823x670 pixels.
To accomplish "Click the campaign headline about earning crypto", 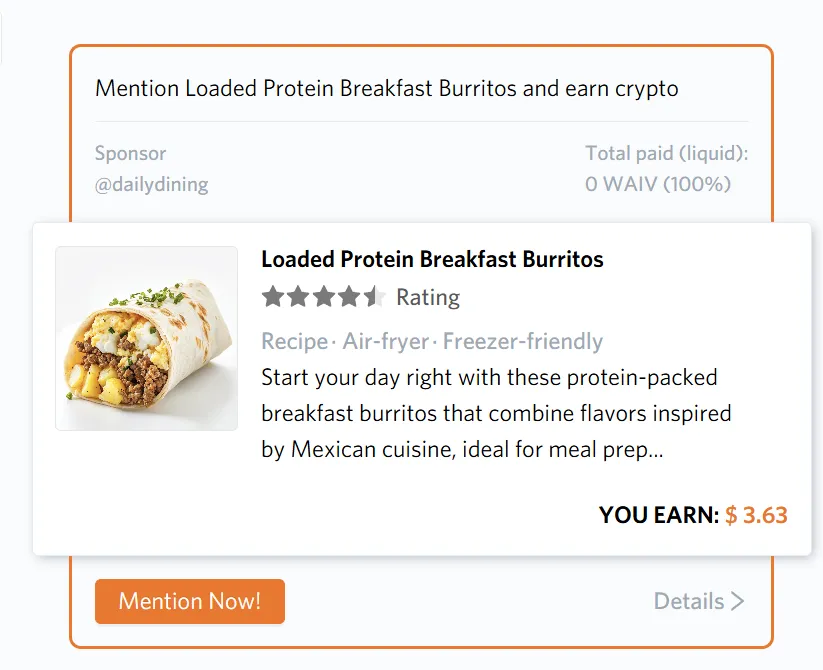I will click(x=386, y=88).
